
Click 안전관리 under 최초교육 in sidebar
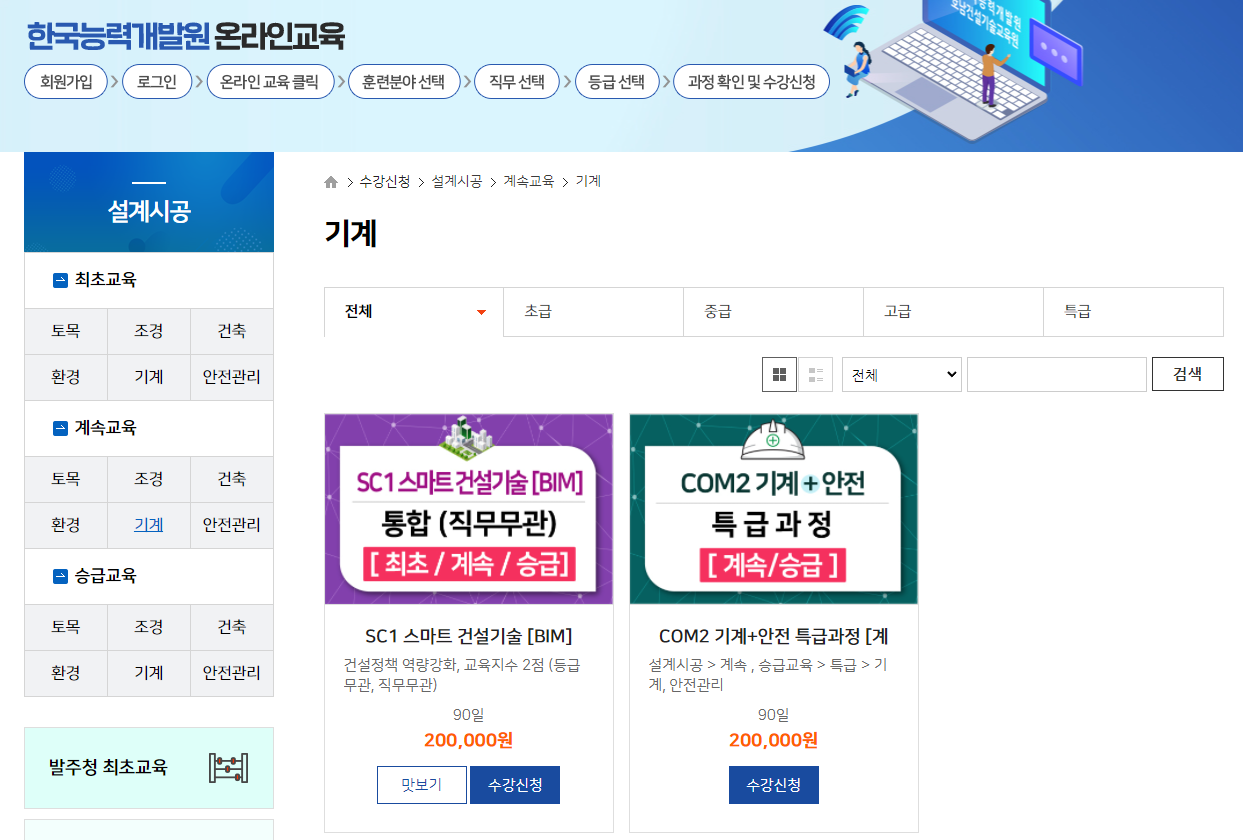click(232, 377)
